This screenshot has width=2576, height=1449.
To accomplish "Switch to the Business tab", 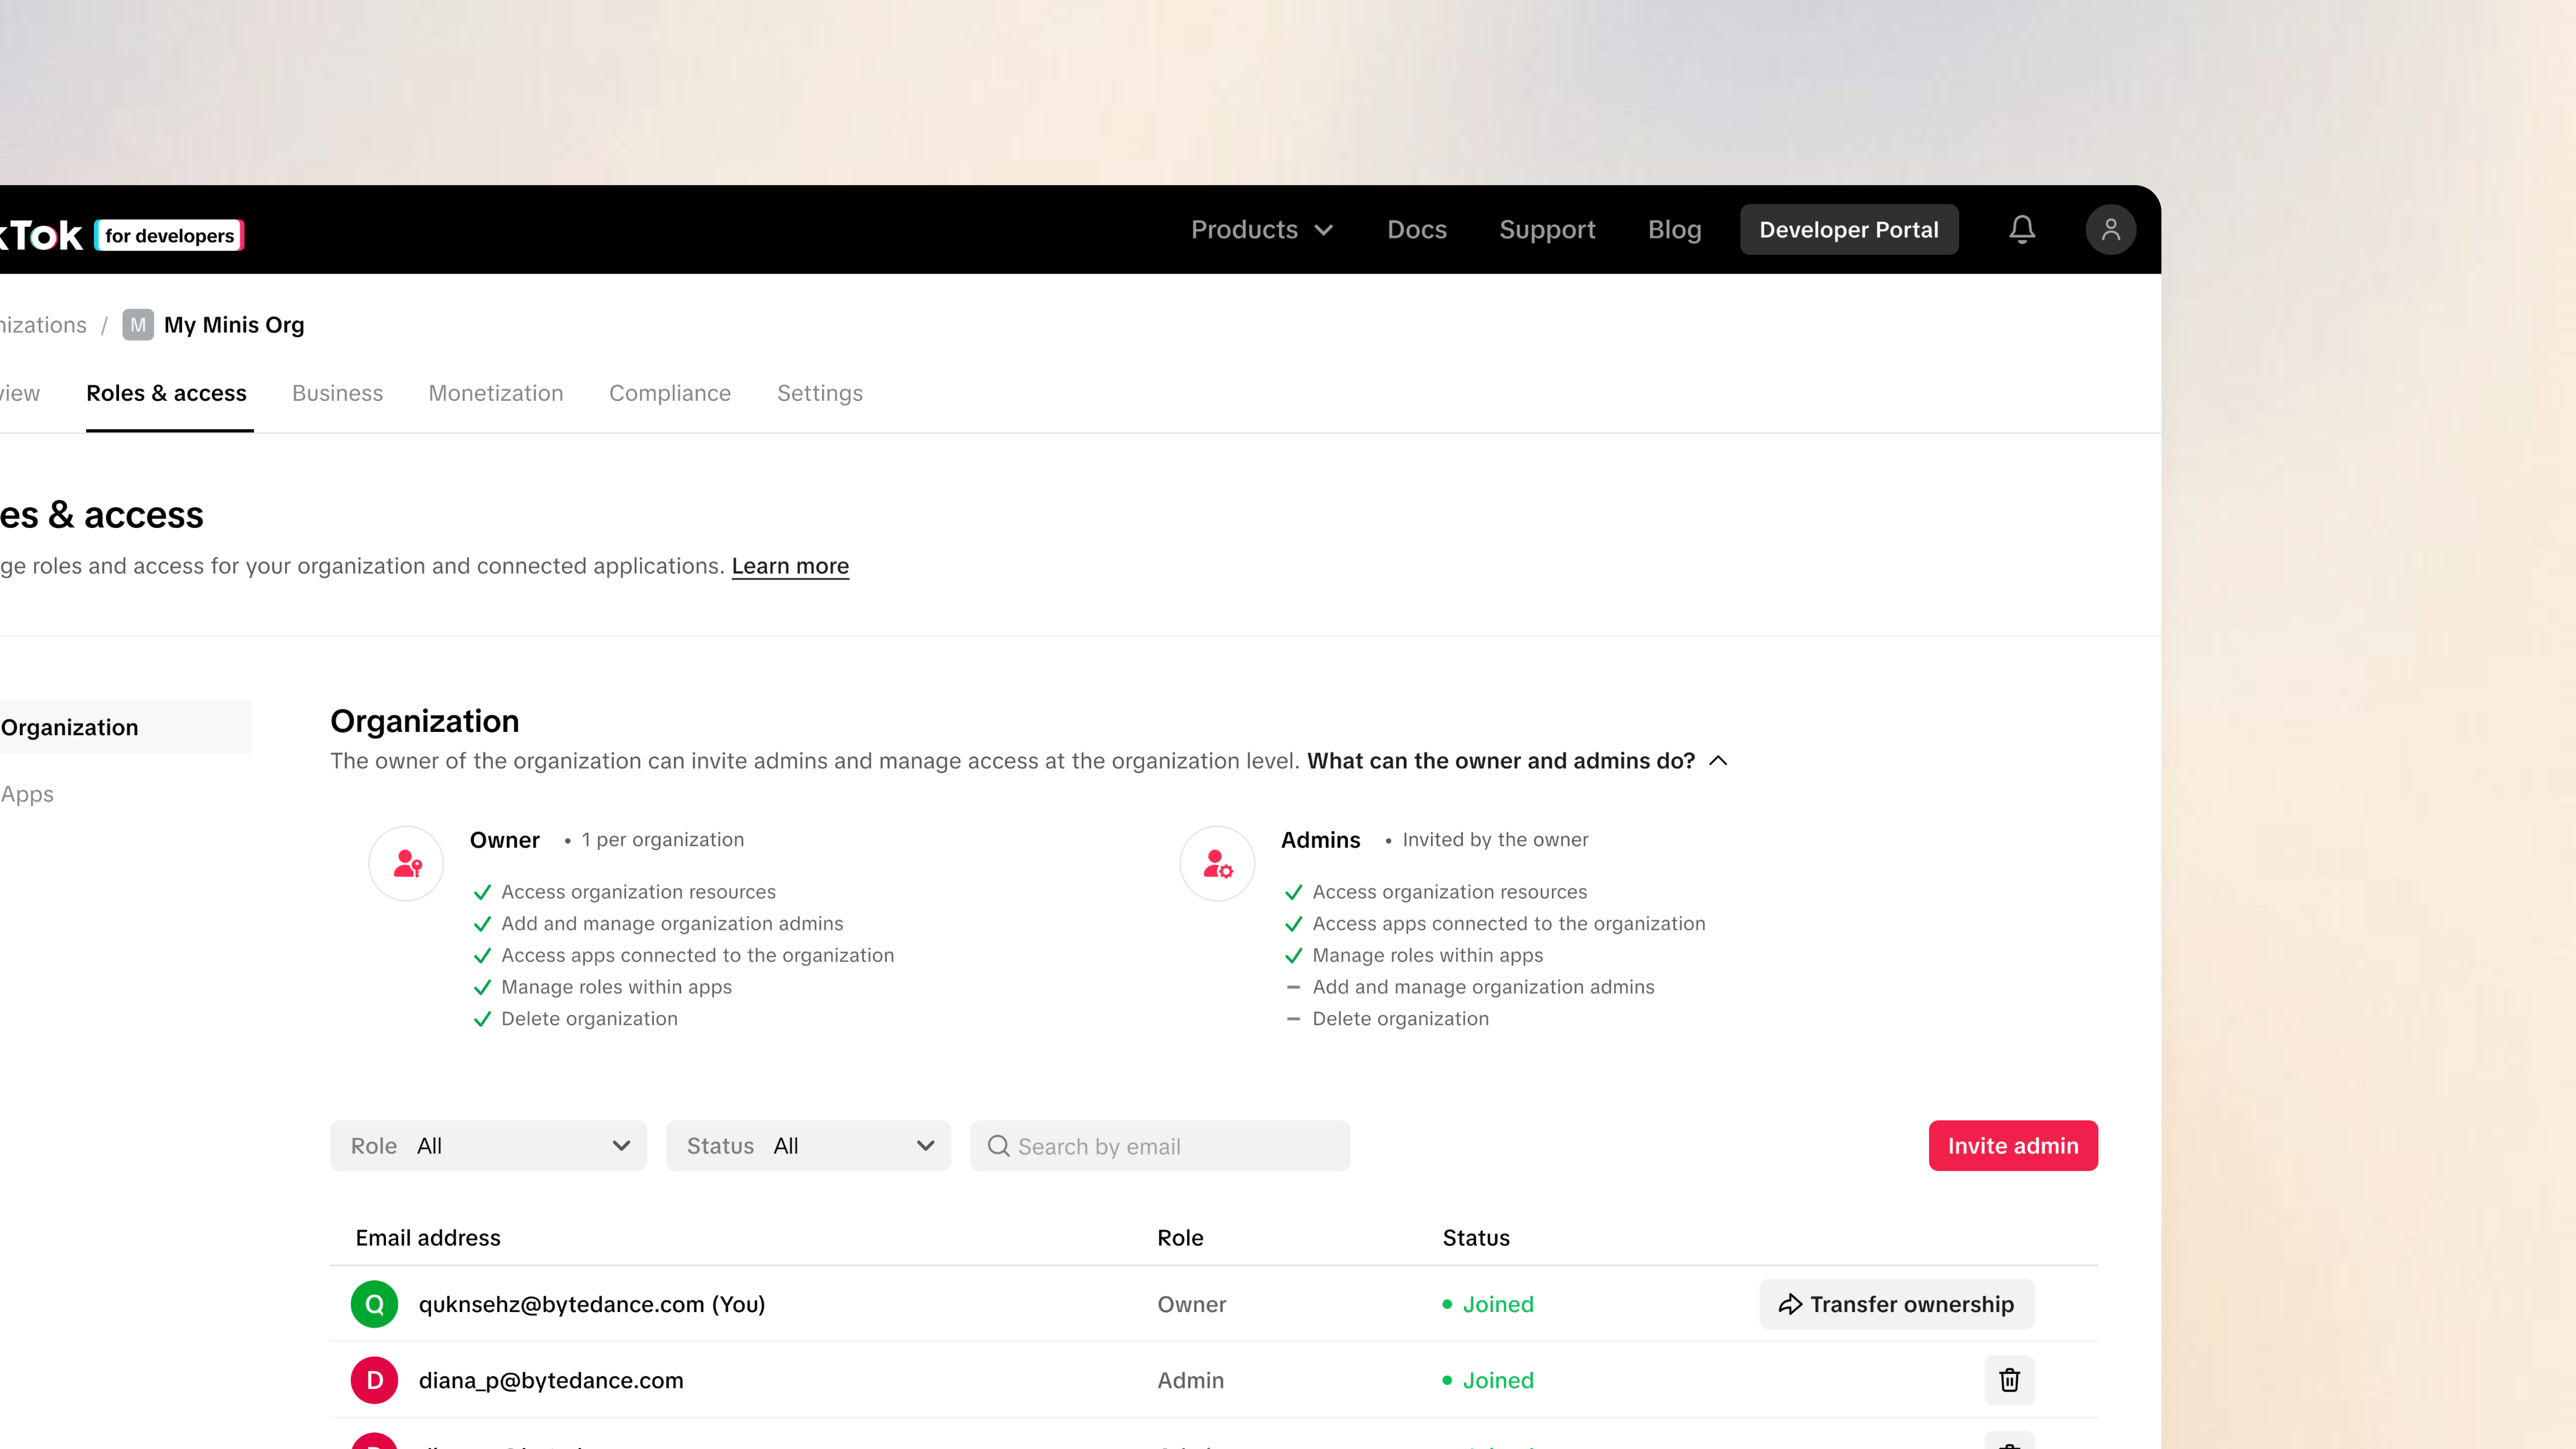I will pyautogui.click(x=337, y=393).
